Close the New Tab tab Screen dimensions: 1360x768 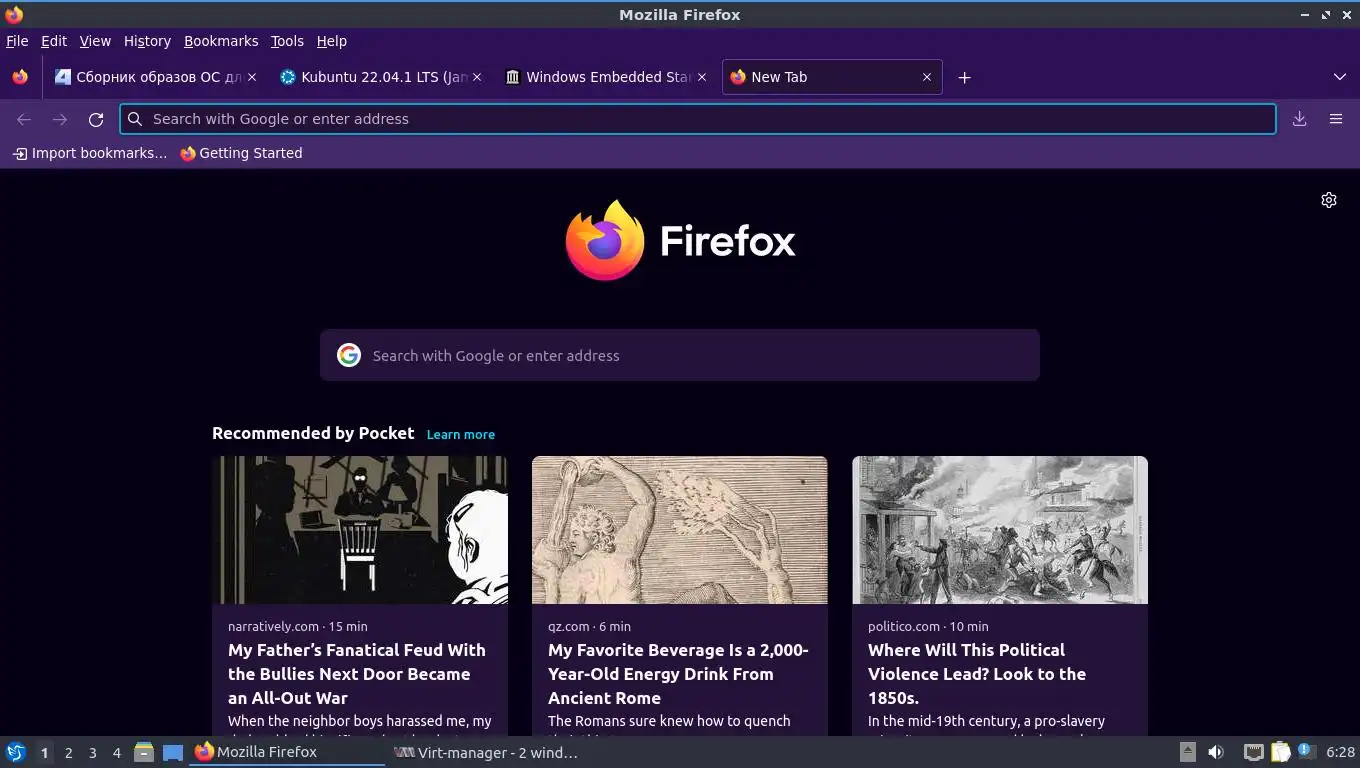[x=926, y=77]
